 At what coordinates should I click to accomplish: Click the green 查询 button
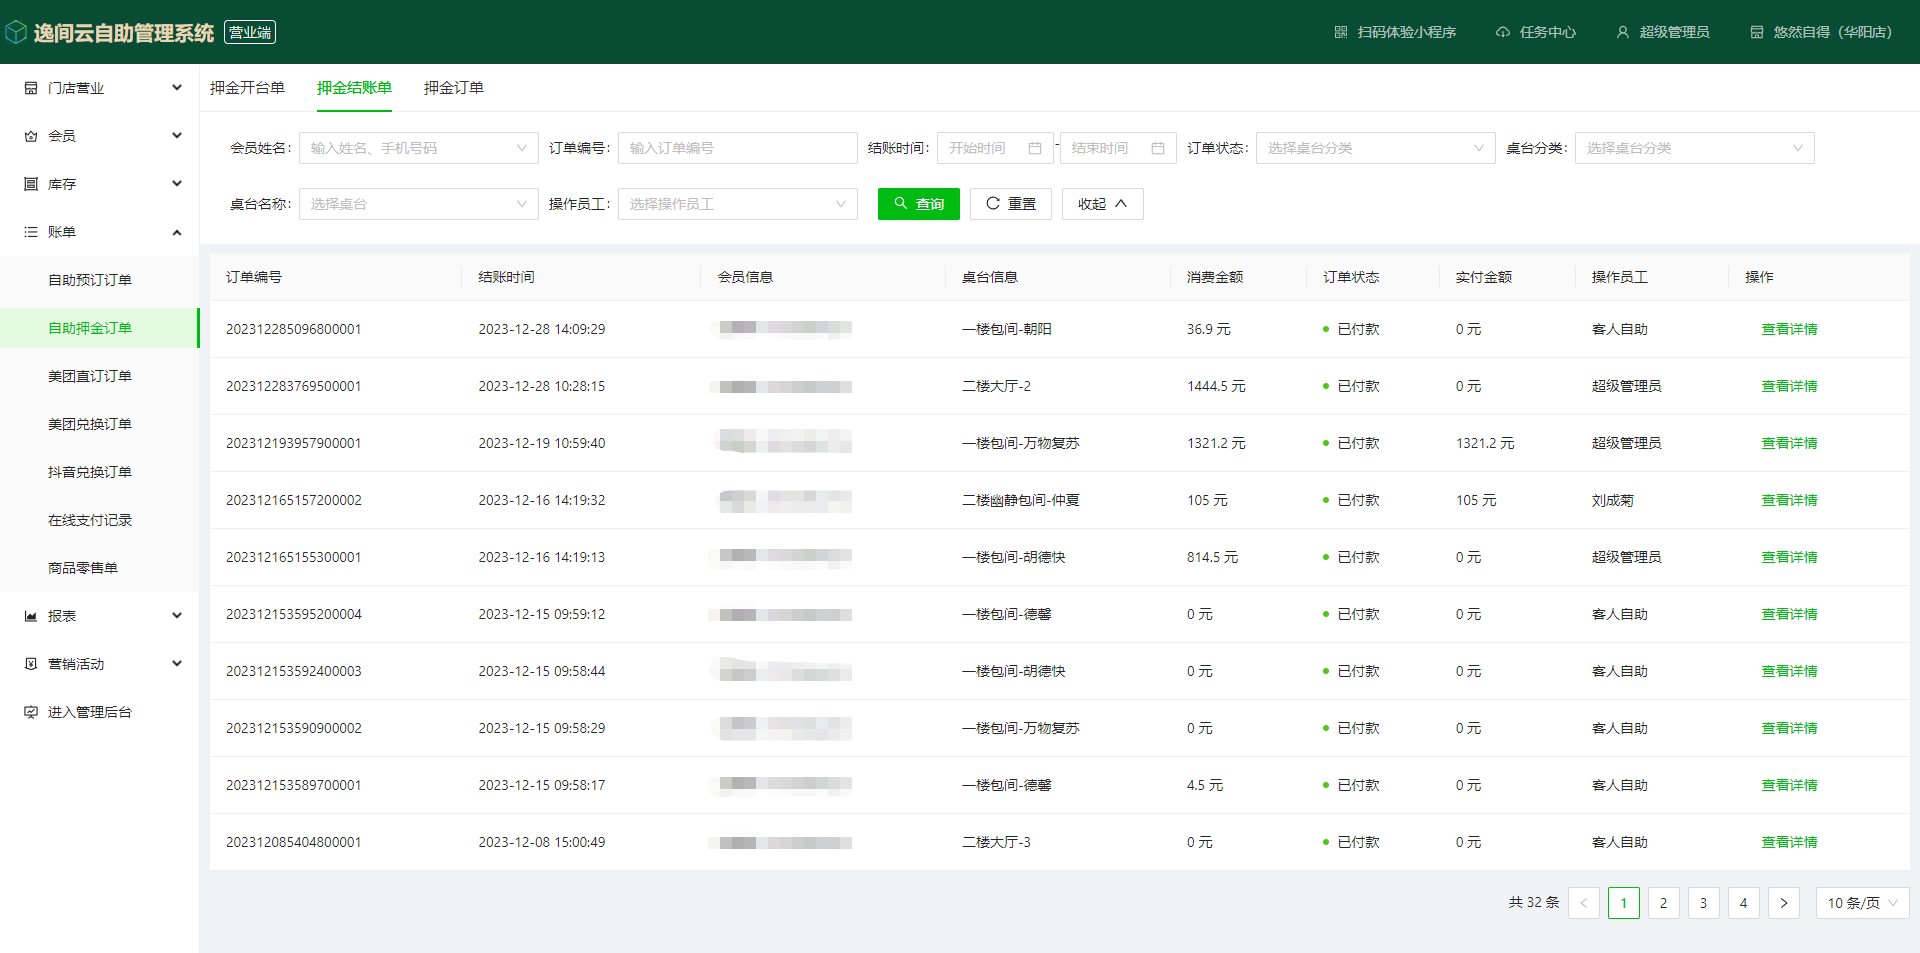point(919,204)
